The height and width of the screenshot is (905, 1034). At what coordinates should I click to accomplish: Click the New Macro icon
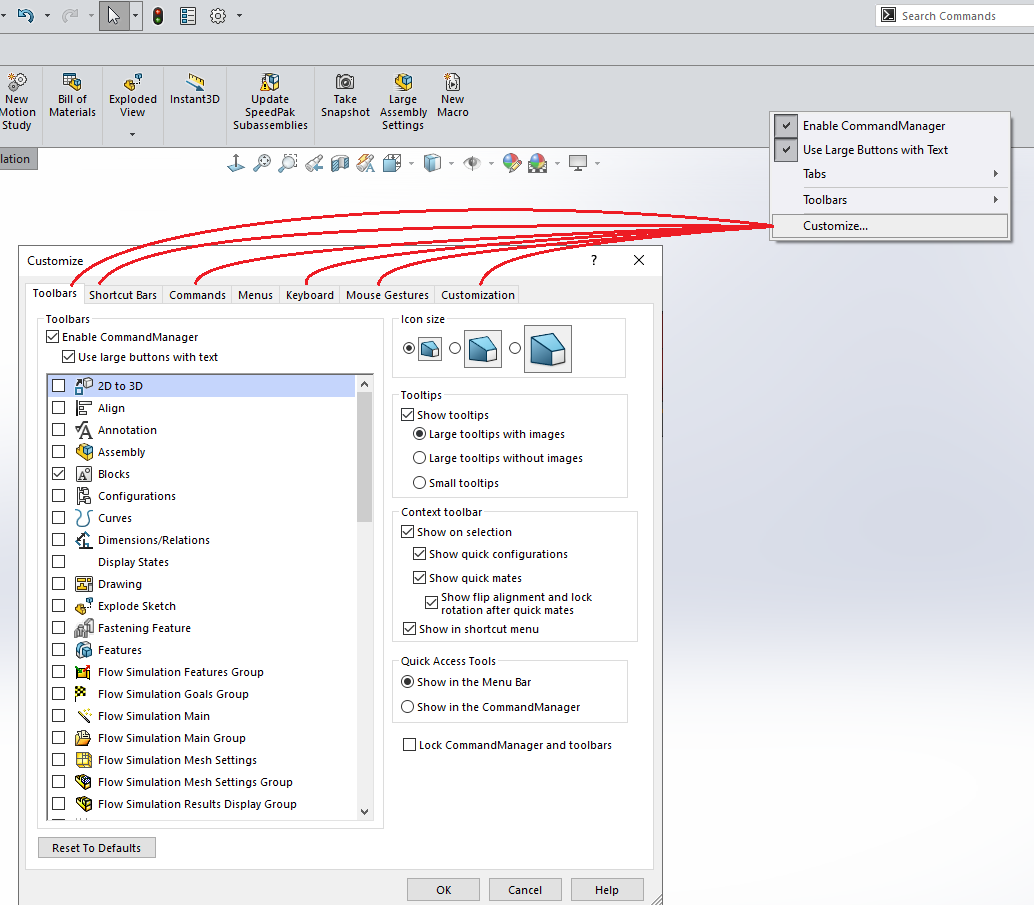click(452, 83)
